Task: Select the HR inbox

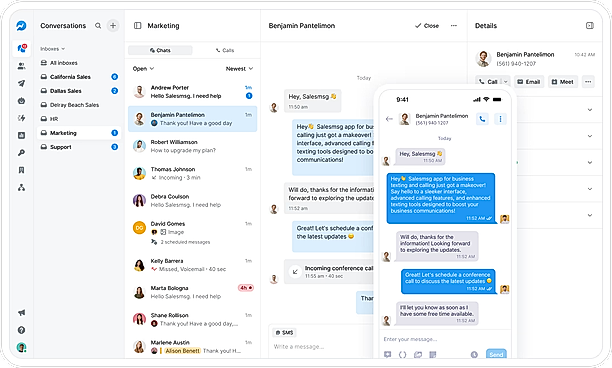Action: coord(79,119)
